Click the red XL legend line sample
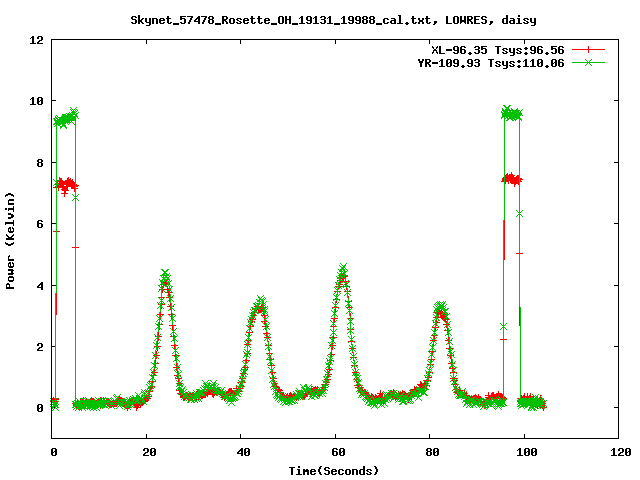This screenshot has height=480, width=640. [x=588, y=50]
